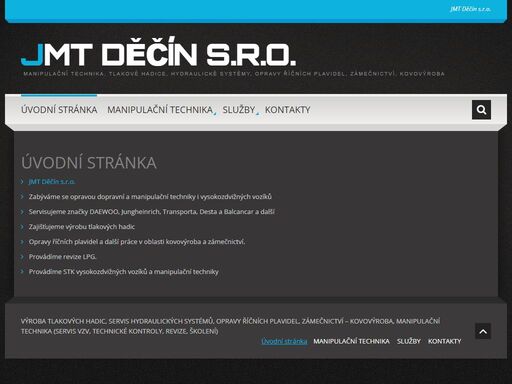Screen dimensions: 512x384
Task: Open the search magnifier icon
Action: 481,110
